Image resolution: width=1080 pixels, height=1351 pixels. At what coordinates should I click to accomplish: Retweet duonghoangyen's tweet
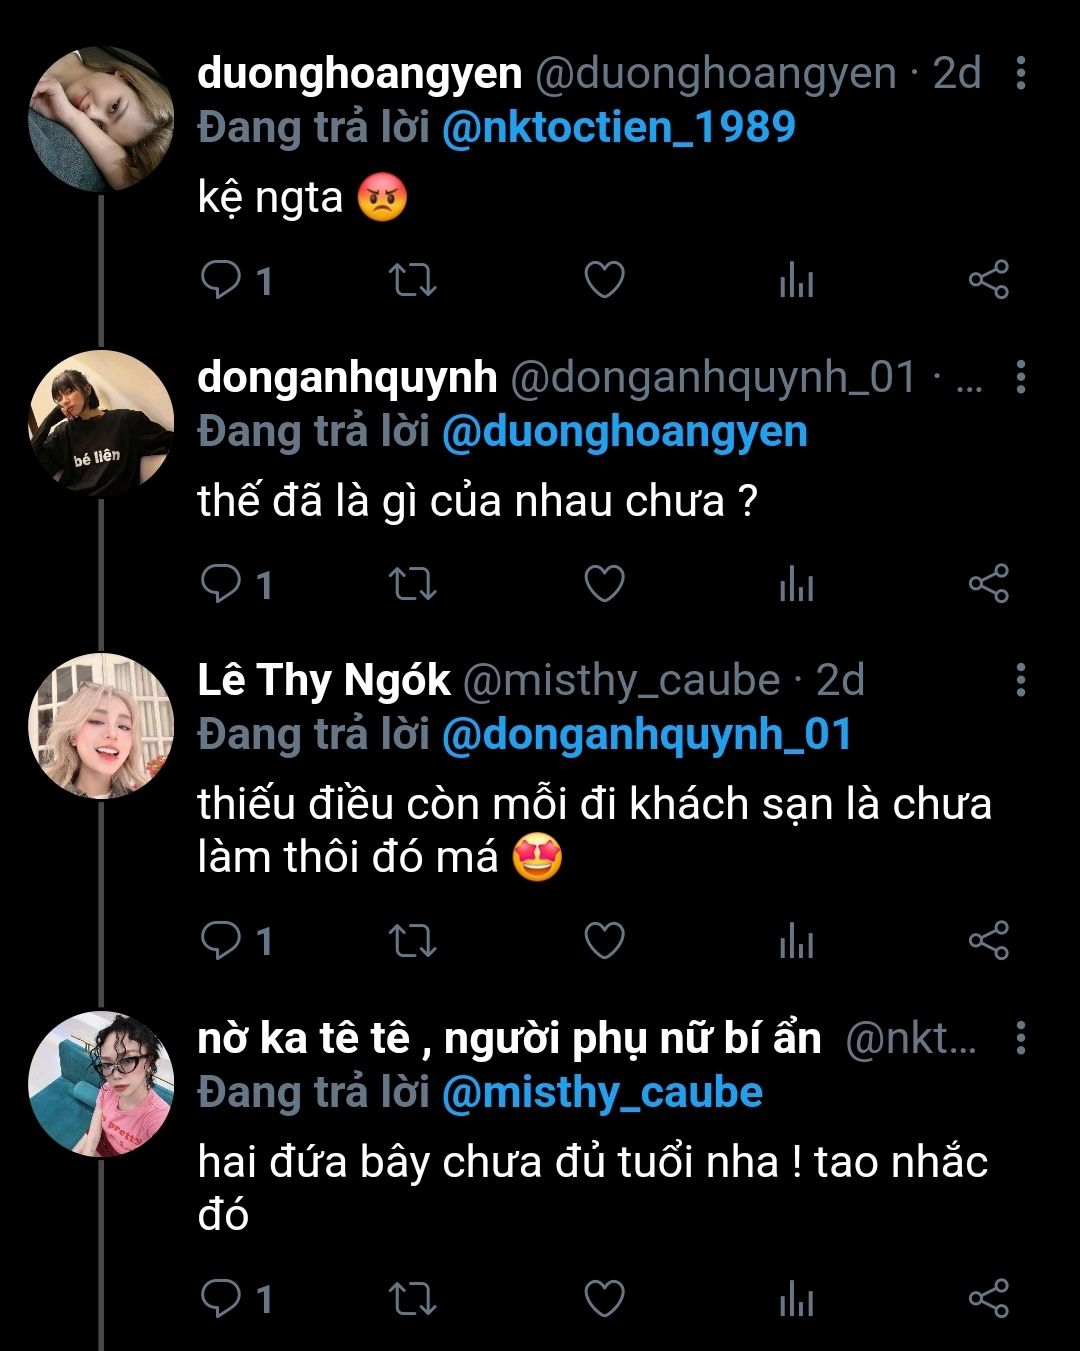pyautogui.click(x=412, y=280)
